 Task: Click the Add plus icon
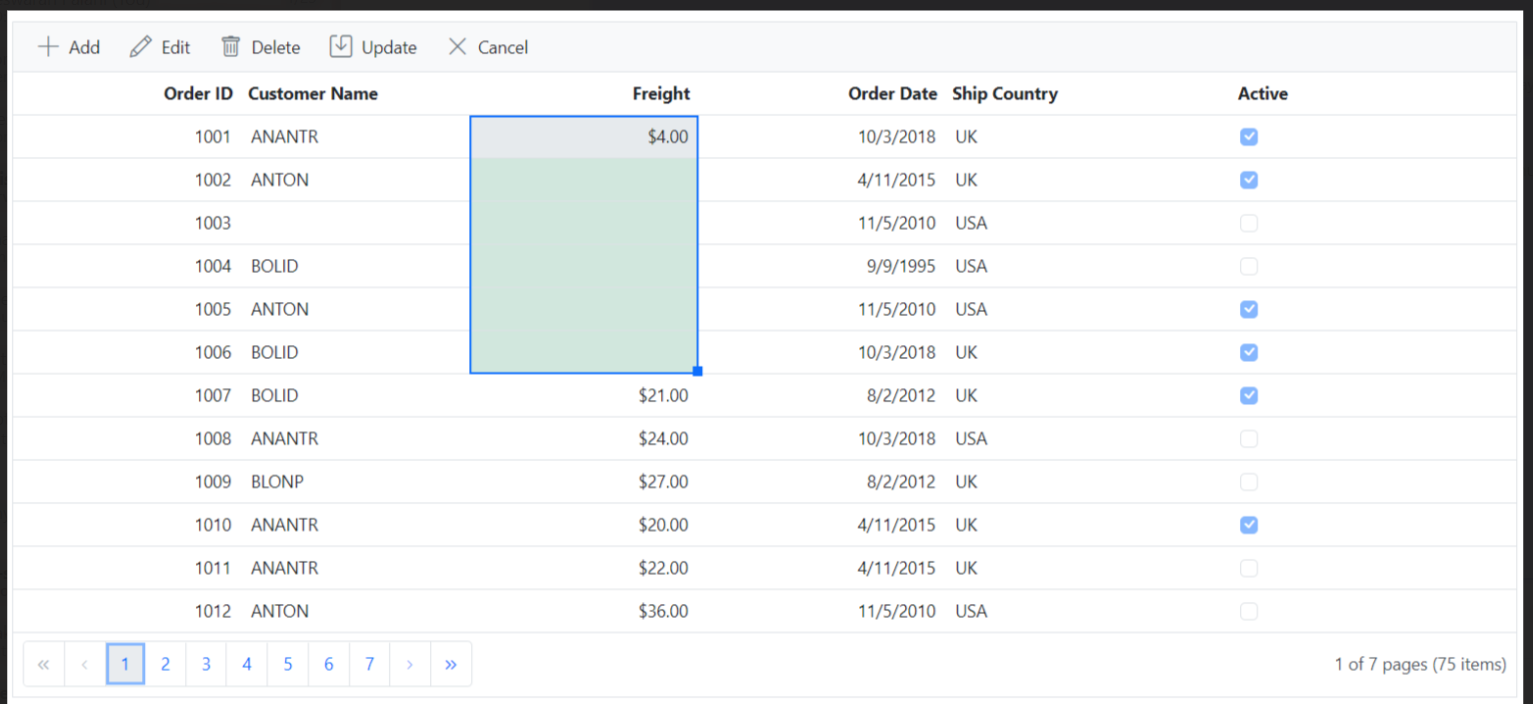tap(47, 47)
